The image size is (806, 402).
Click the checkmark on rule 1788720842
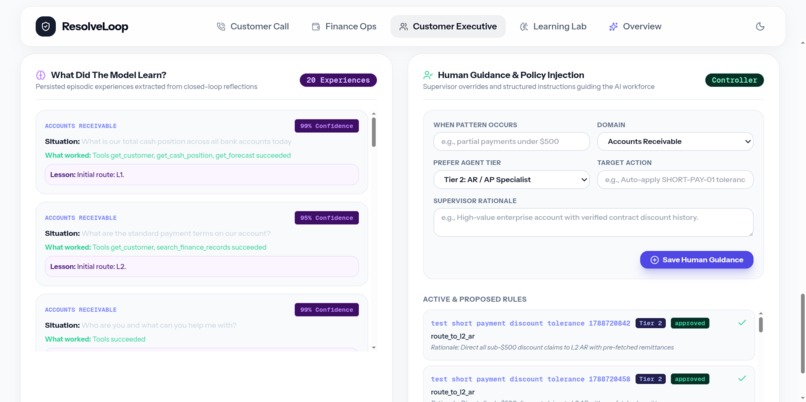click(742, 322)
